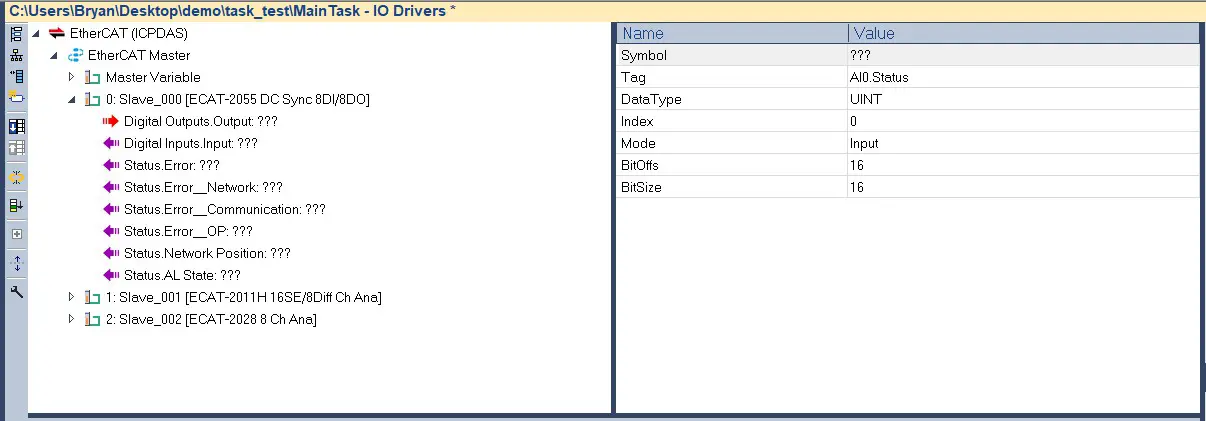Image resolution: width=1206 pixels, height=421 pixels.
Task: Click the Slave_000 device icon
Action: (93, 99)
